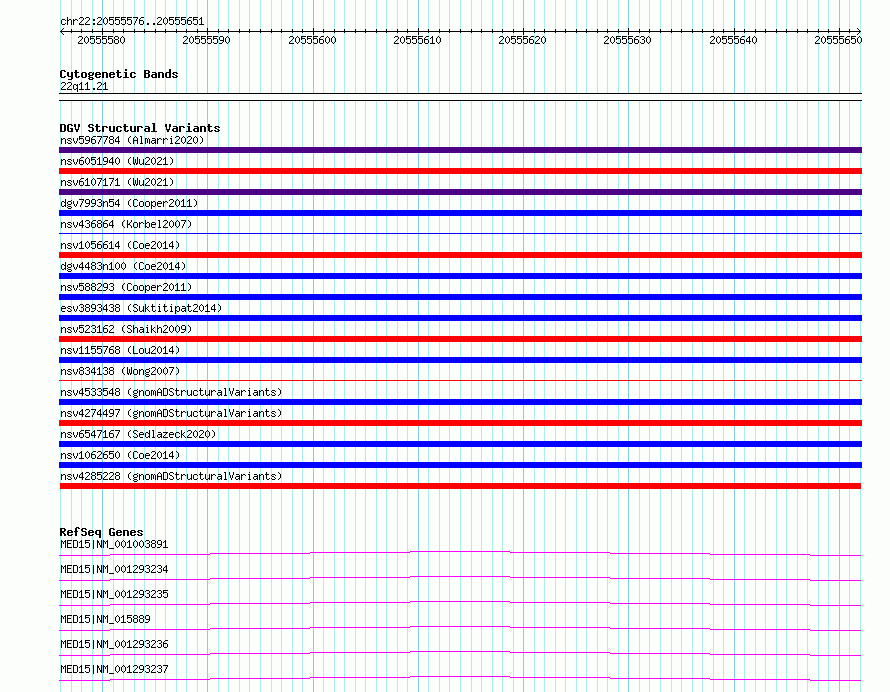
Task: Select the red bar under nsv1056614
Action: (x=460, y=255)
